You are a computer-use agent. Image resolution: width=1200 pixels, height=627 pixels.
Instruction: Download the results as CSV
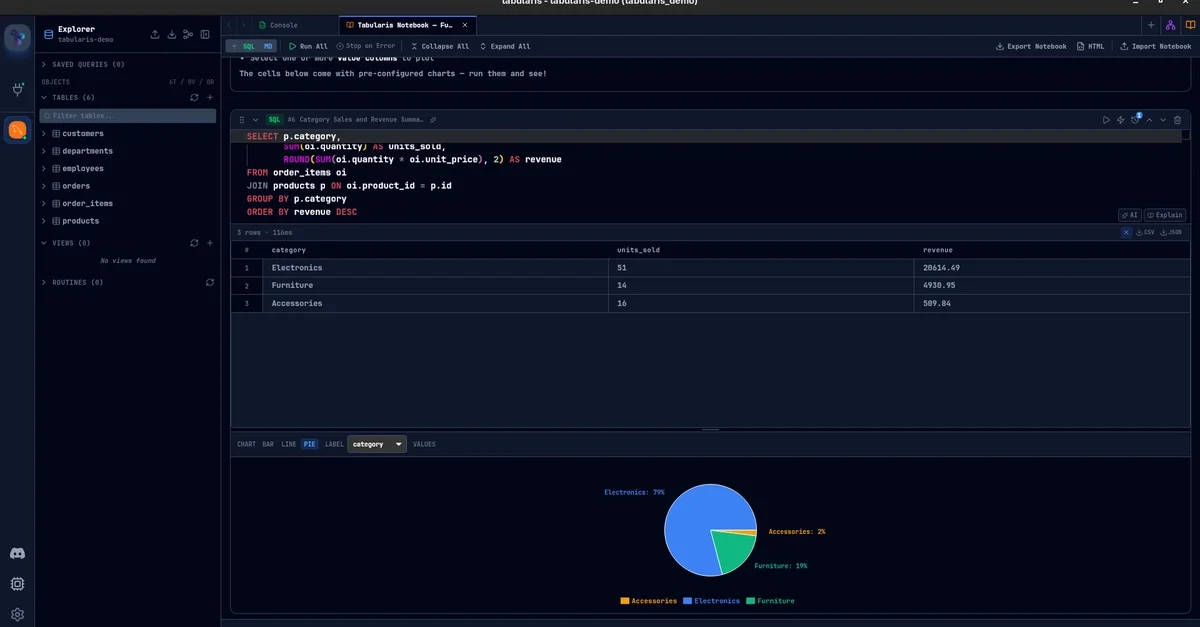click(x=1145, y=232)
